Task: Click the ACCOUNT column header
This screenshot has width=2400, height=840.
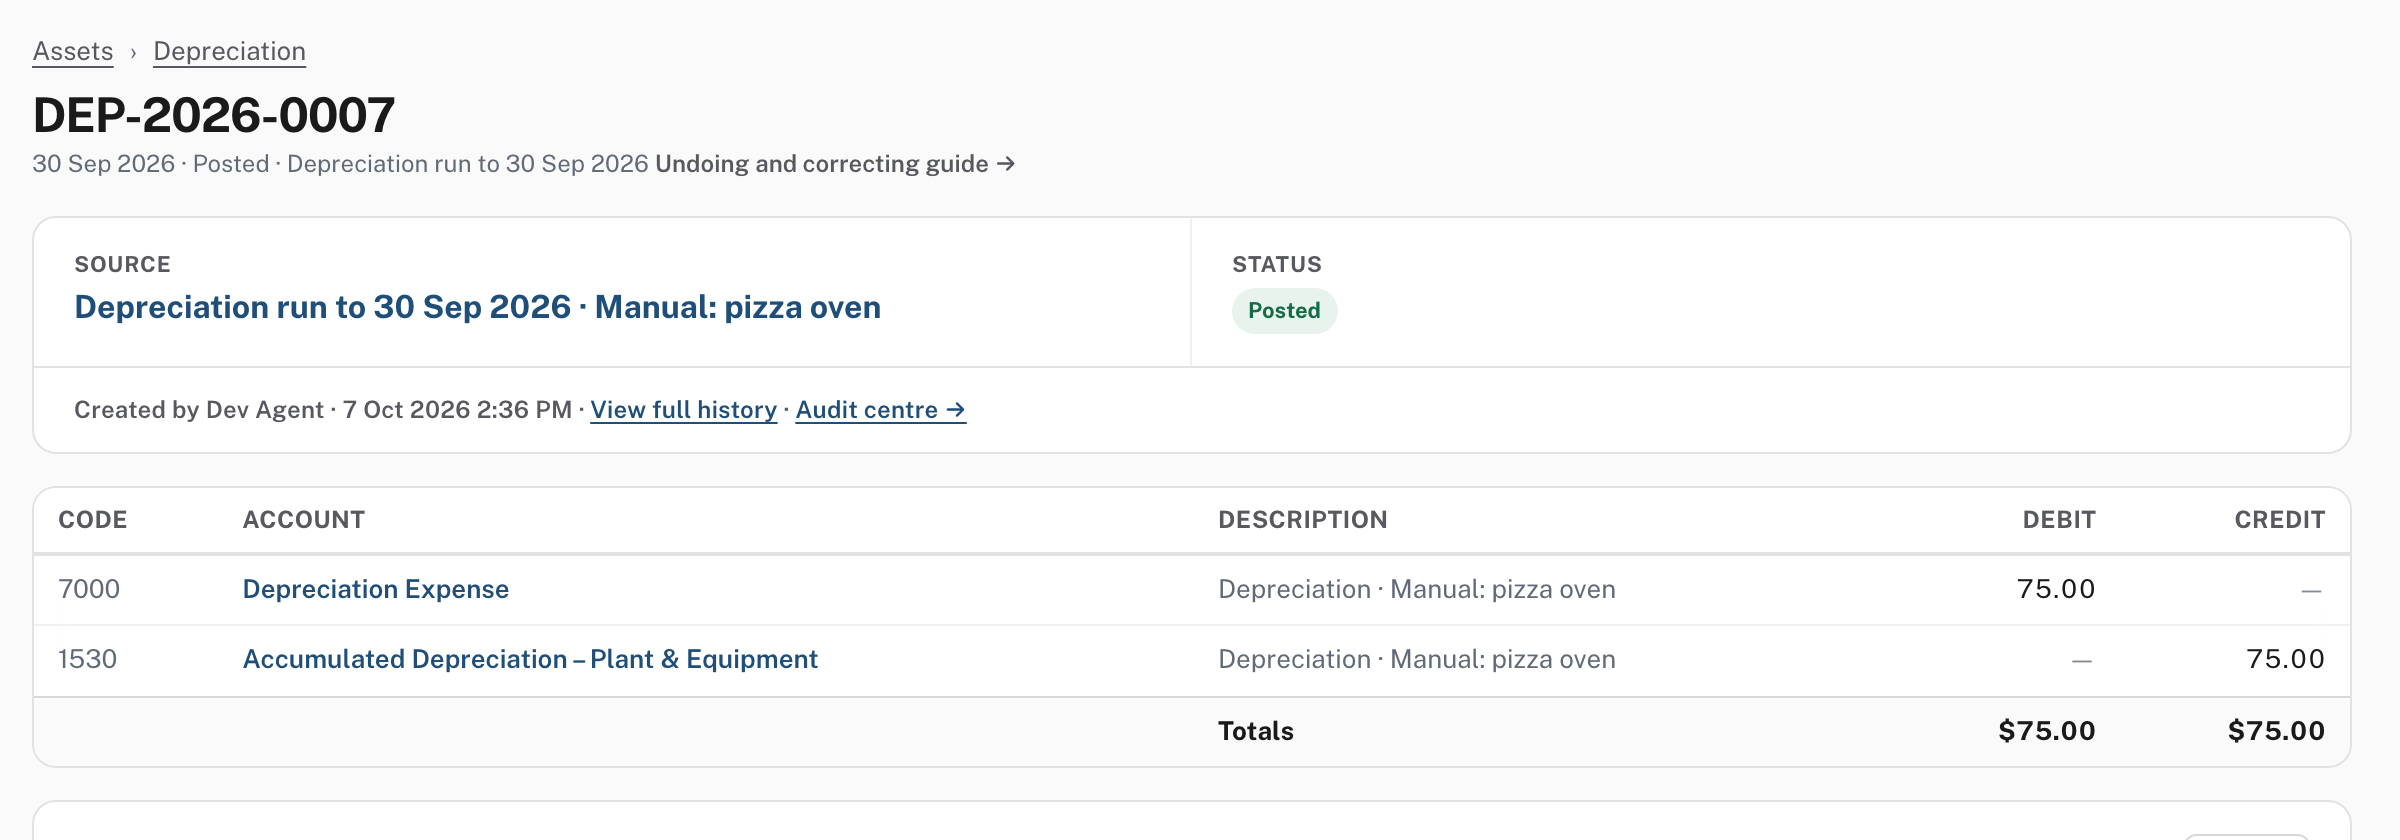Action: pos(304,520)
